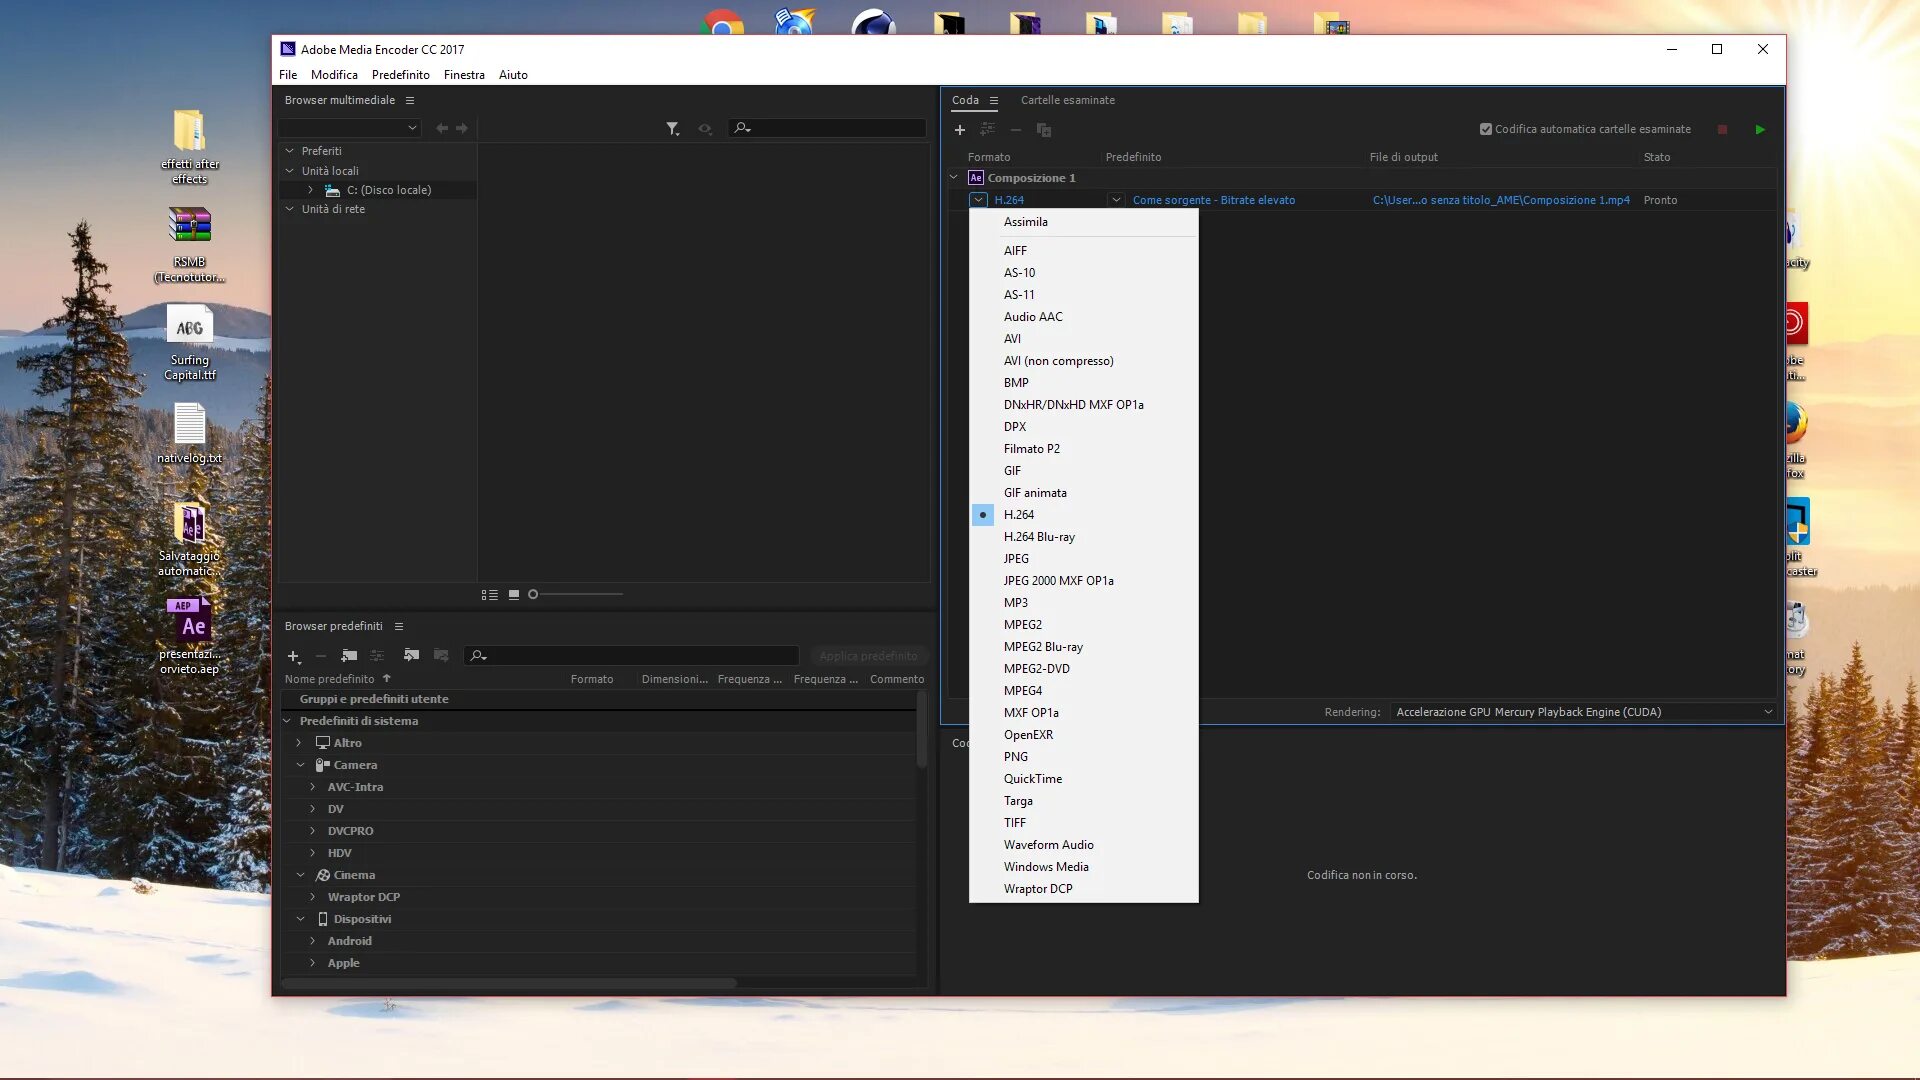Adjust the thumbnail size slider handle
Screen dimensions: 1920x1080
tap(533, 594)
